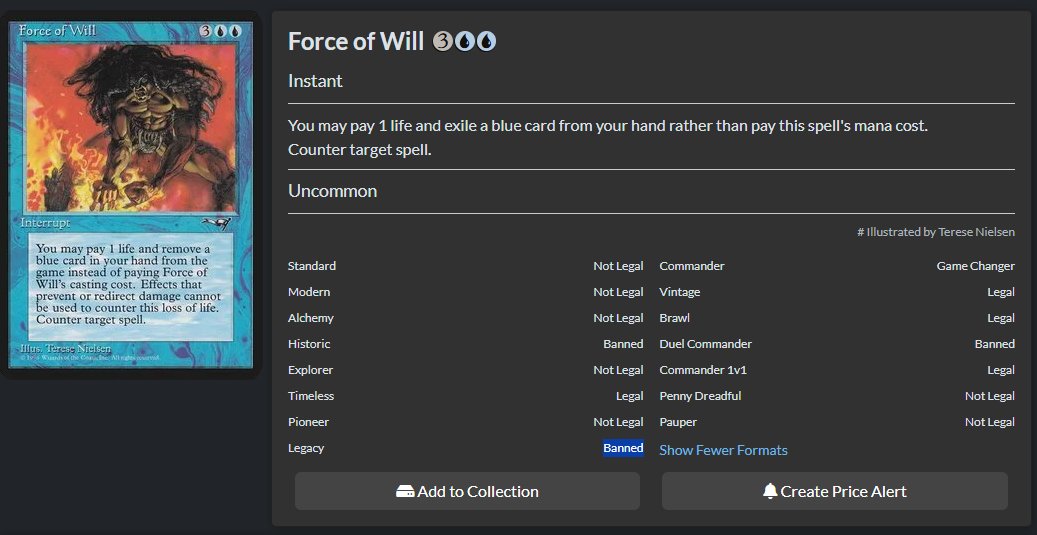Click the Commander 1v1 format label

(703, 370)
